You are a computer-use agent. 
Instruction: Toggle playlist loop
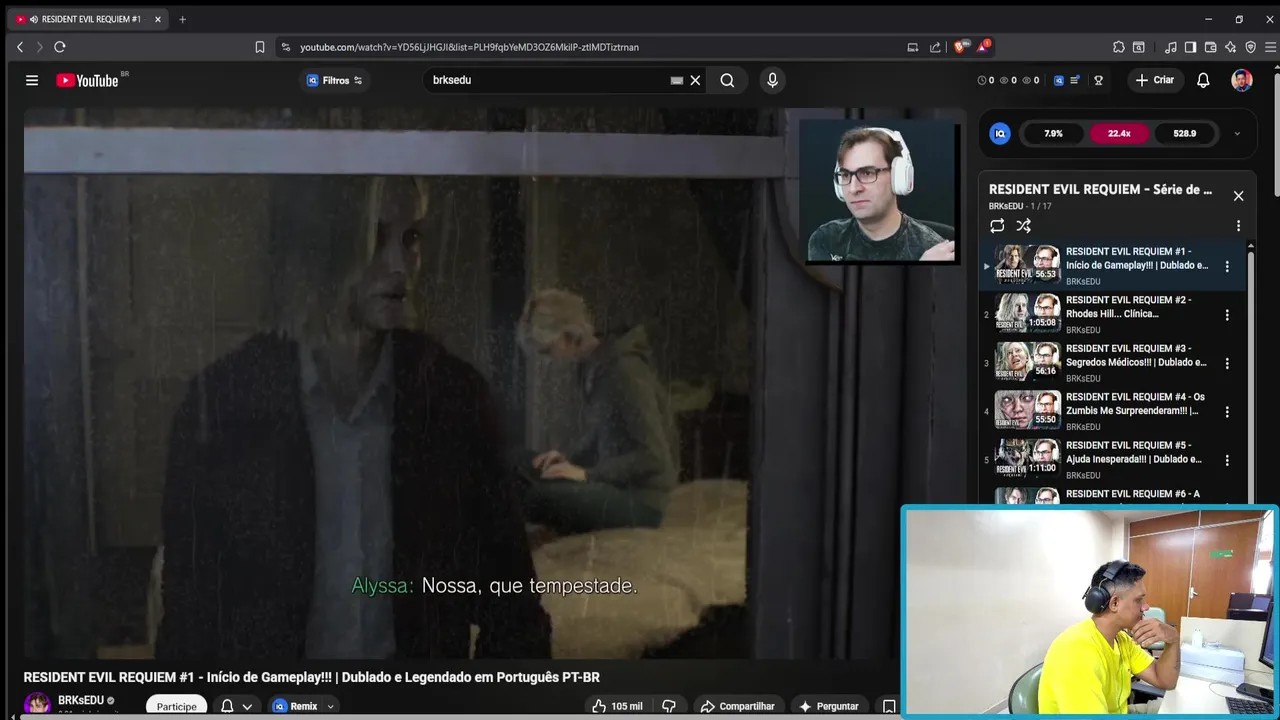point(997,226)
